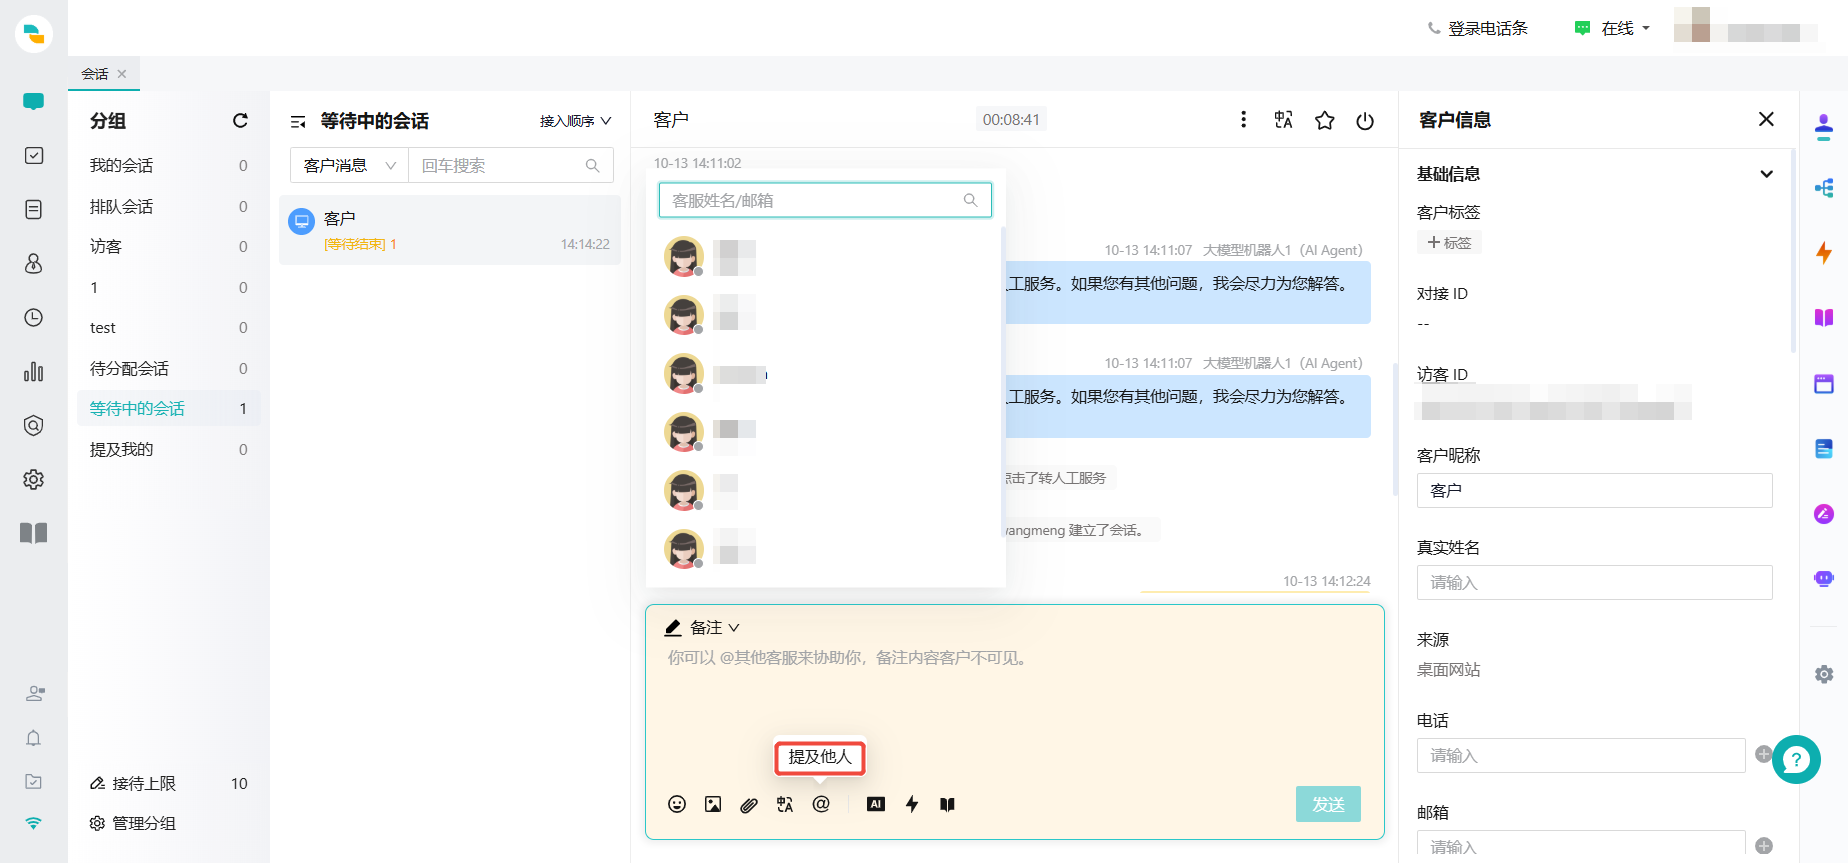Collapse the 基础信息 section
The height and width of the screenshot is (863, 1848).
click(1766, 174)
